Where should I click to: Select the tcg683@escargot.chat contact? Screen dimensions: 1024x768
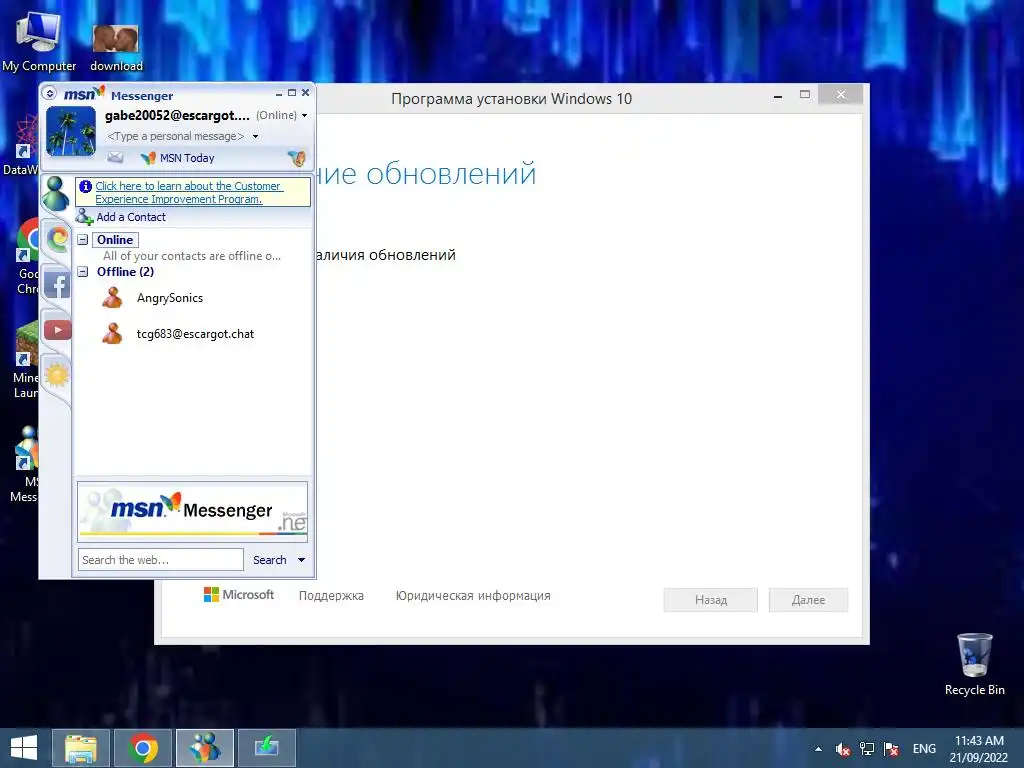coord(195,334)
